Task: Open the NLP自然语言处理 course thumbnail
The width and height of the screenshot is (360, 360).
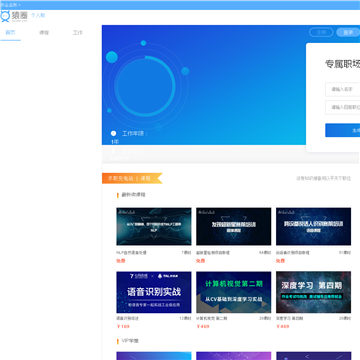Action: point(154,227)
